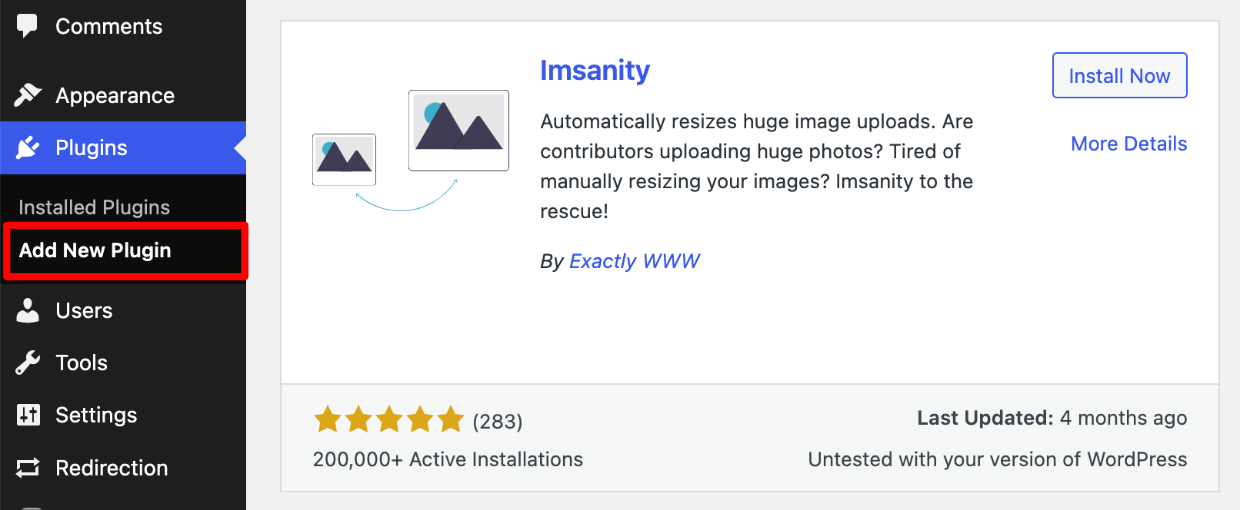
Task: Select Add New Plugin in sidebar
Action: pos(95,250)
